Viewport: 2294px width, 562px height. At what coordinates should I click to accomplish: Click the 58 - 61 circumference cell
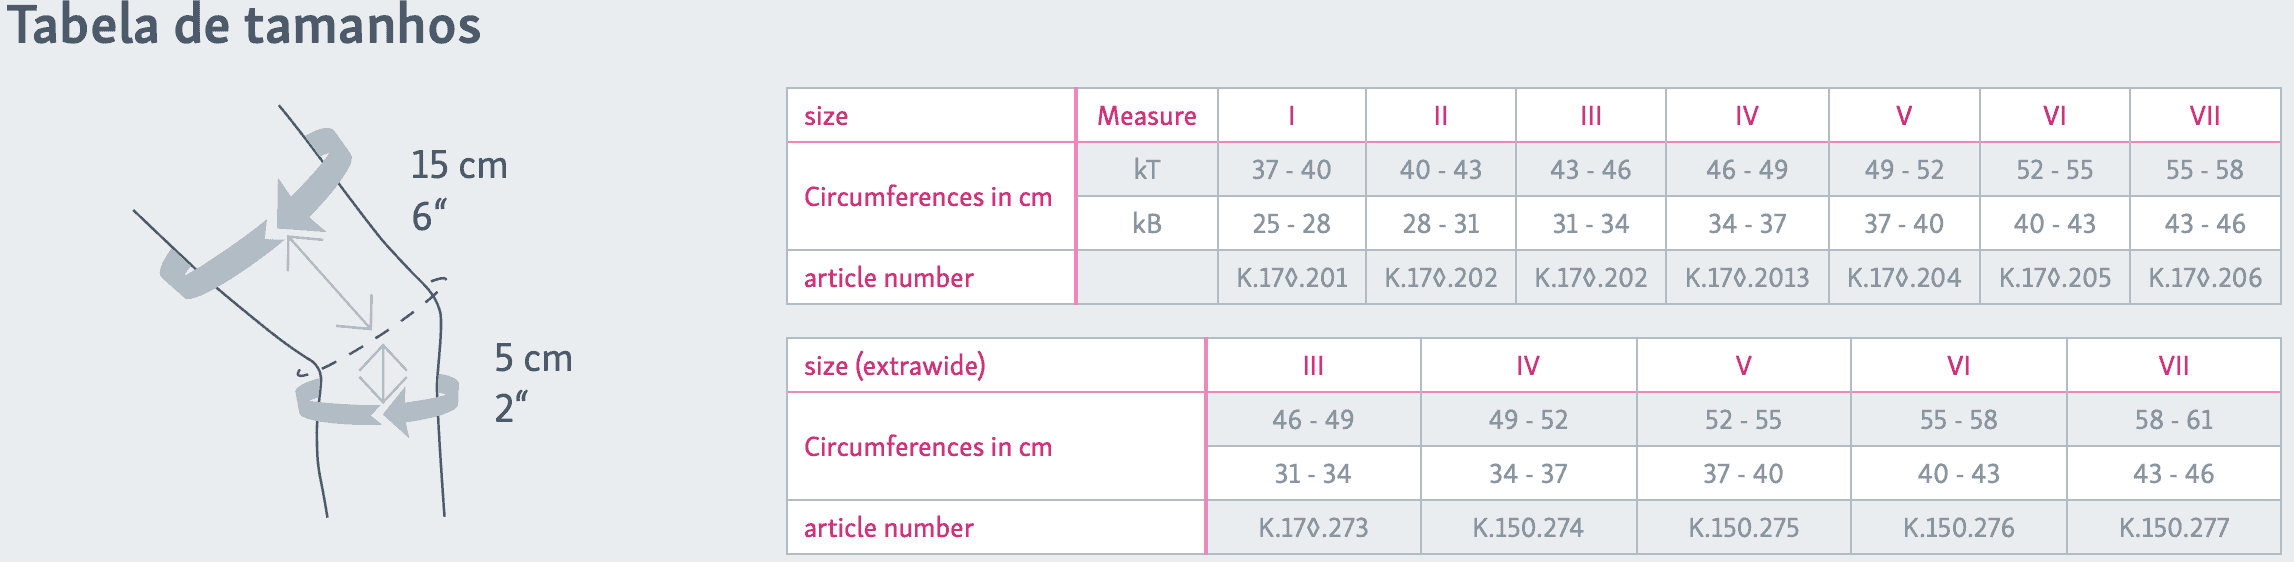(x=2173, y=420)
